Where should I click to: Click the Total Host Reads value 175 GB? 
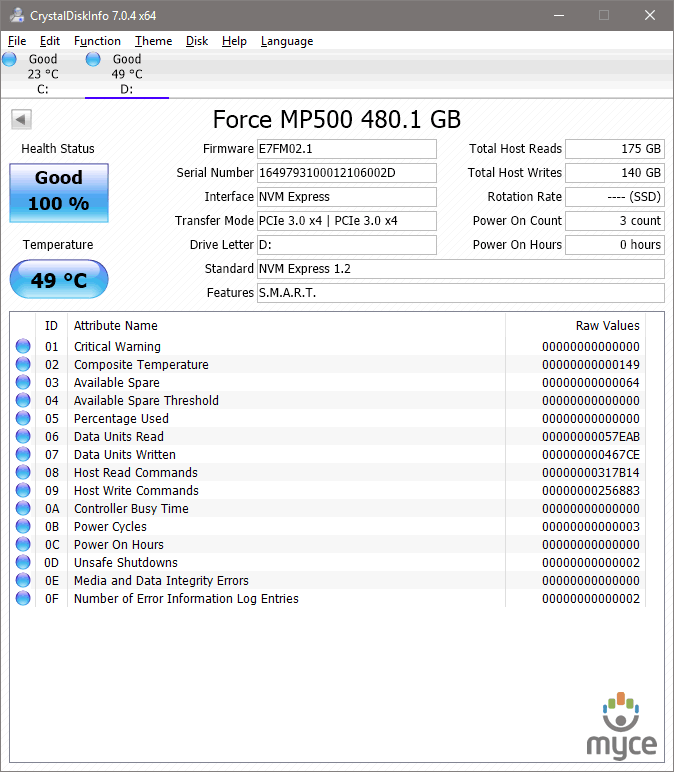tap(615, 149)
